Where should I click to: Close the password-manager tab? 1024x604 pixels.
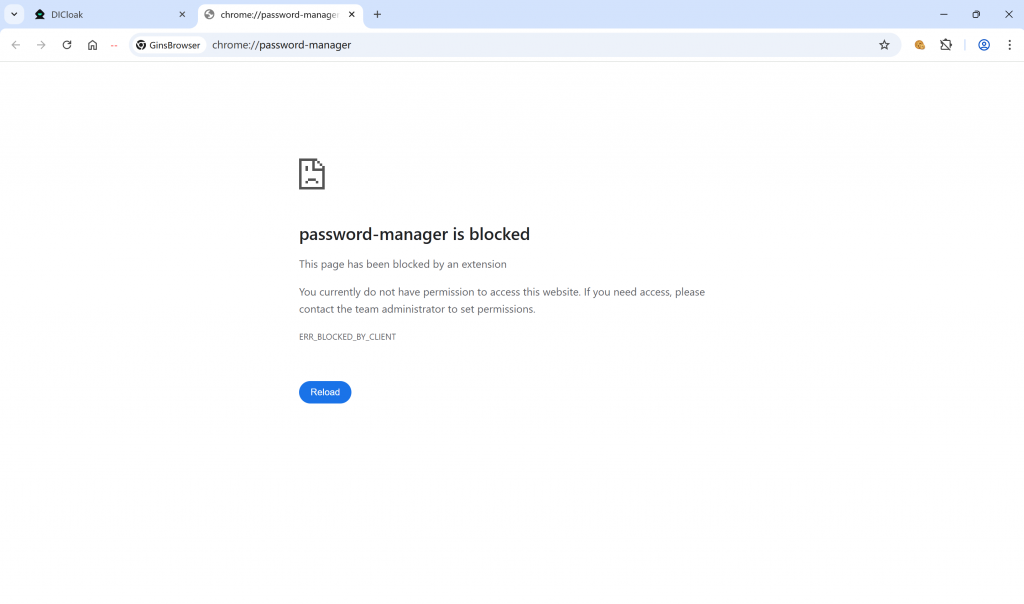[352, 15]
